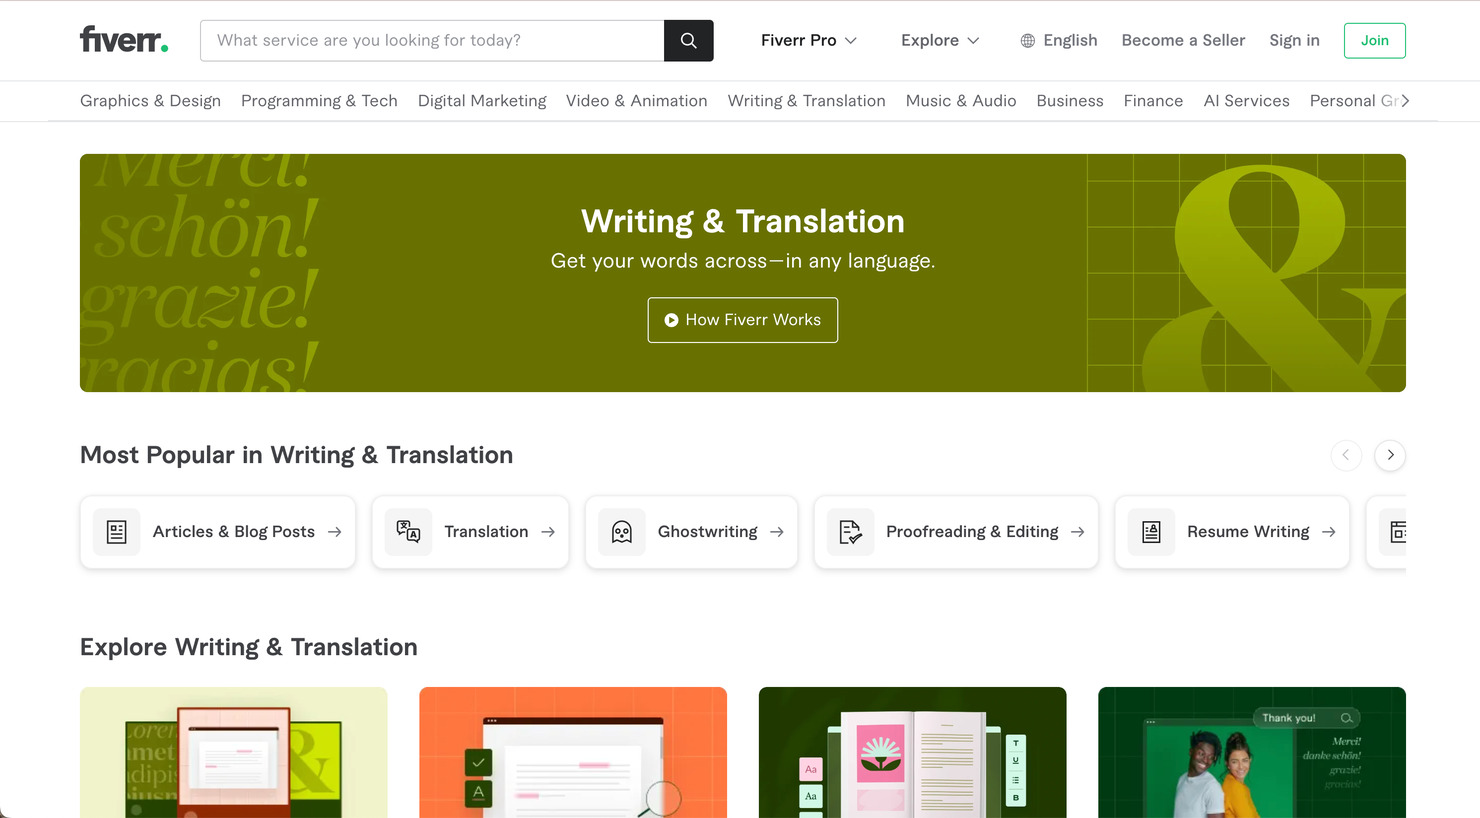The image size is (1480, 818).
Task: Focus the service search input field
Action: pos(432,40)
